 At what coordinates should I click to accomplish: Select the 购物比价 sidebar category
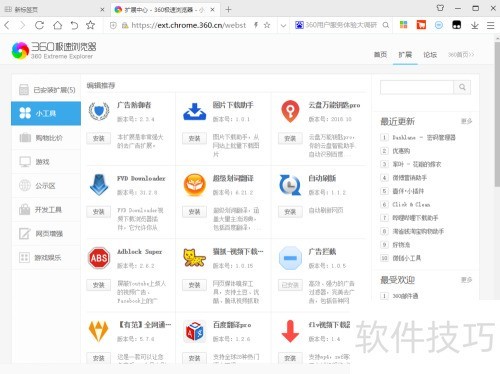[46, 138]
